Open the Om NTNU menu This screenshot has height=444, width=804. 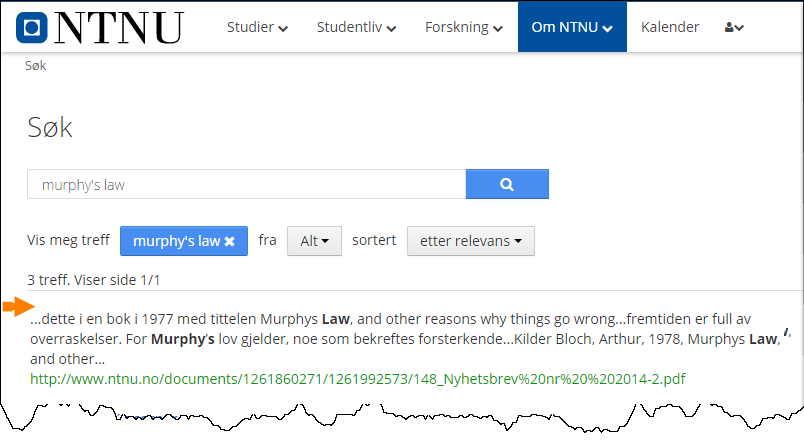572,27
